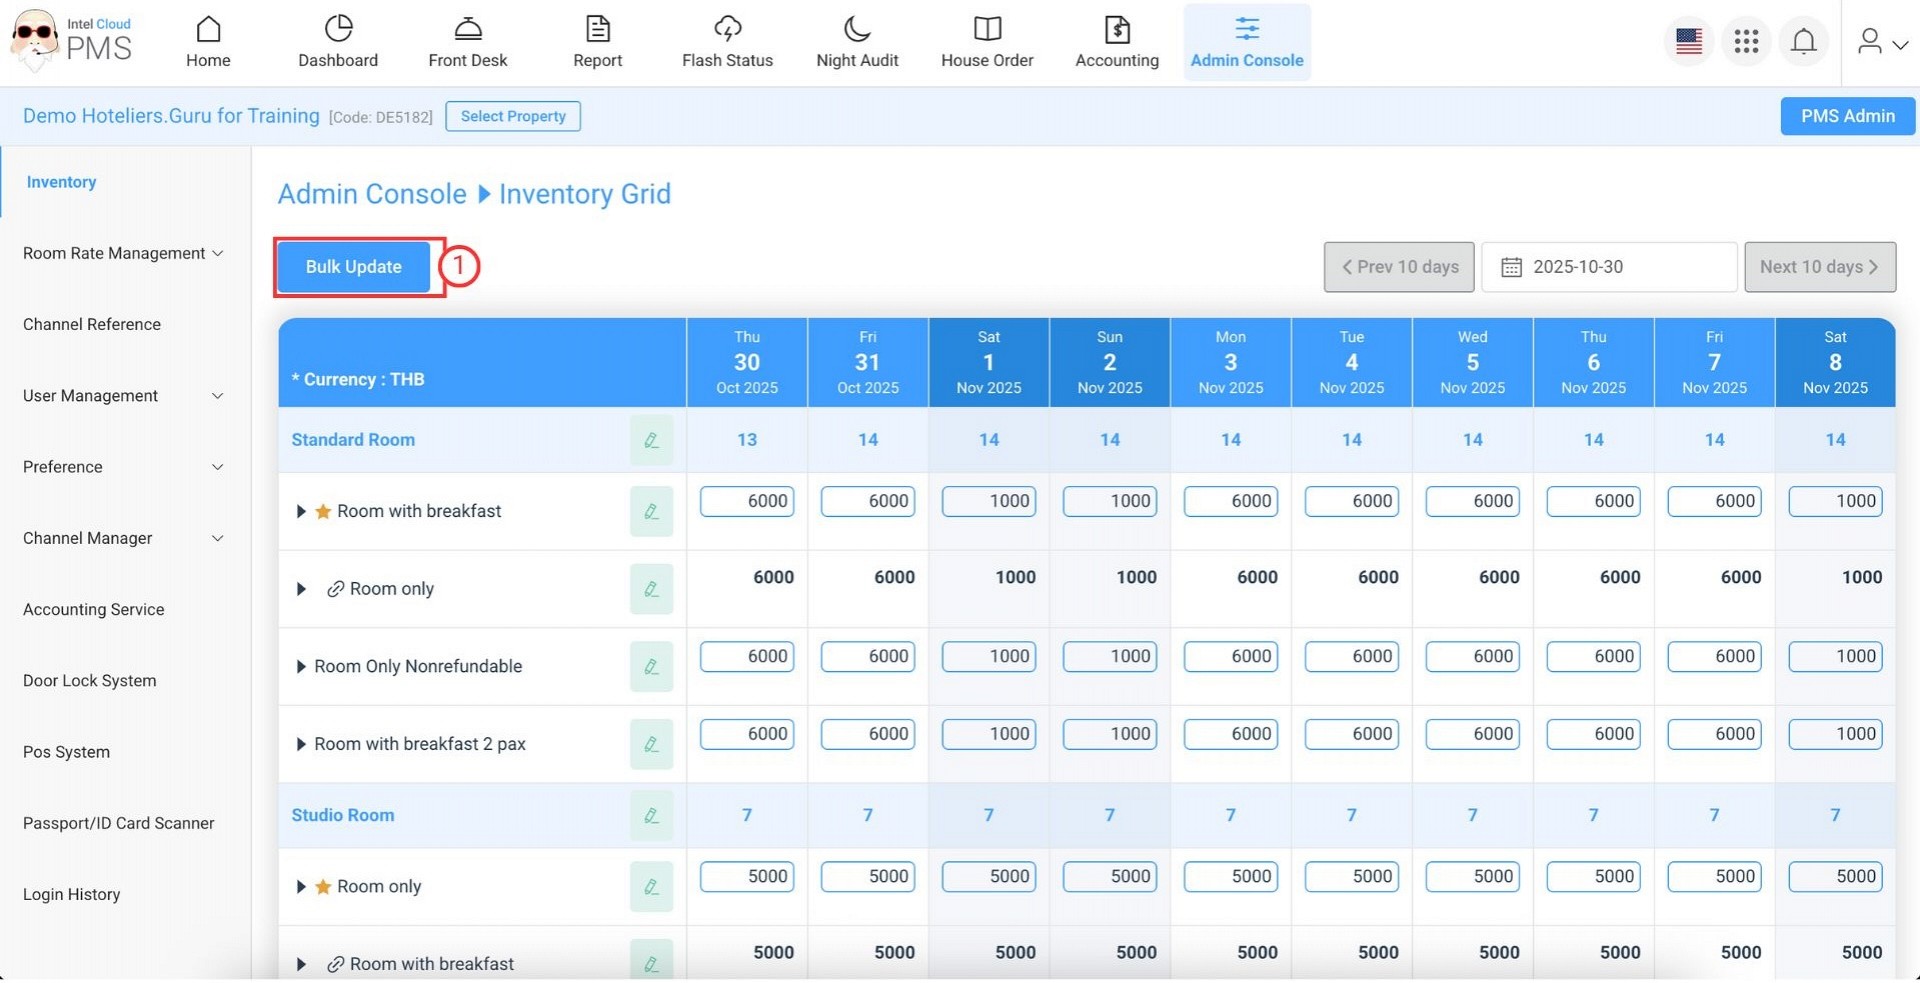
Task: Open the notifications bell icon
Action: (x=1803, y=42)
